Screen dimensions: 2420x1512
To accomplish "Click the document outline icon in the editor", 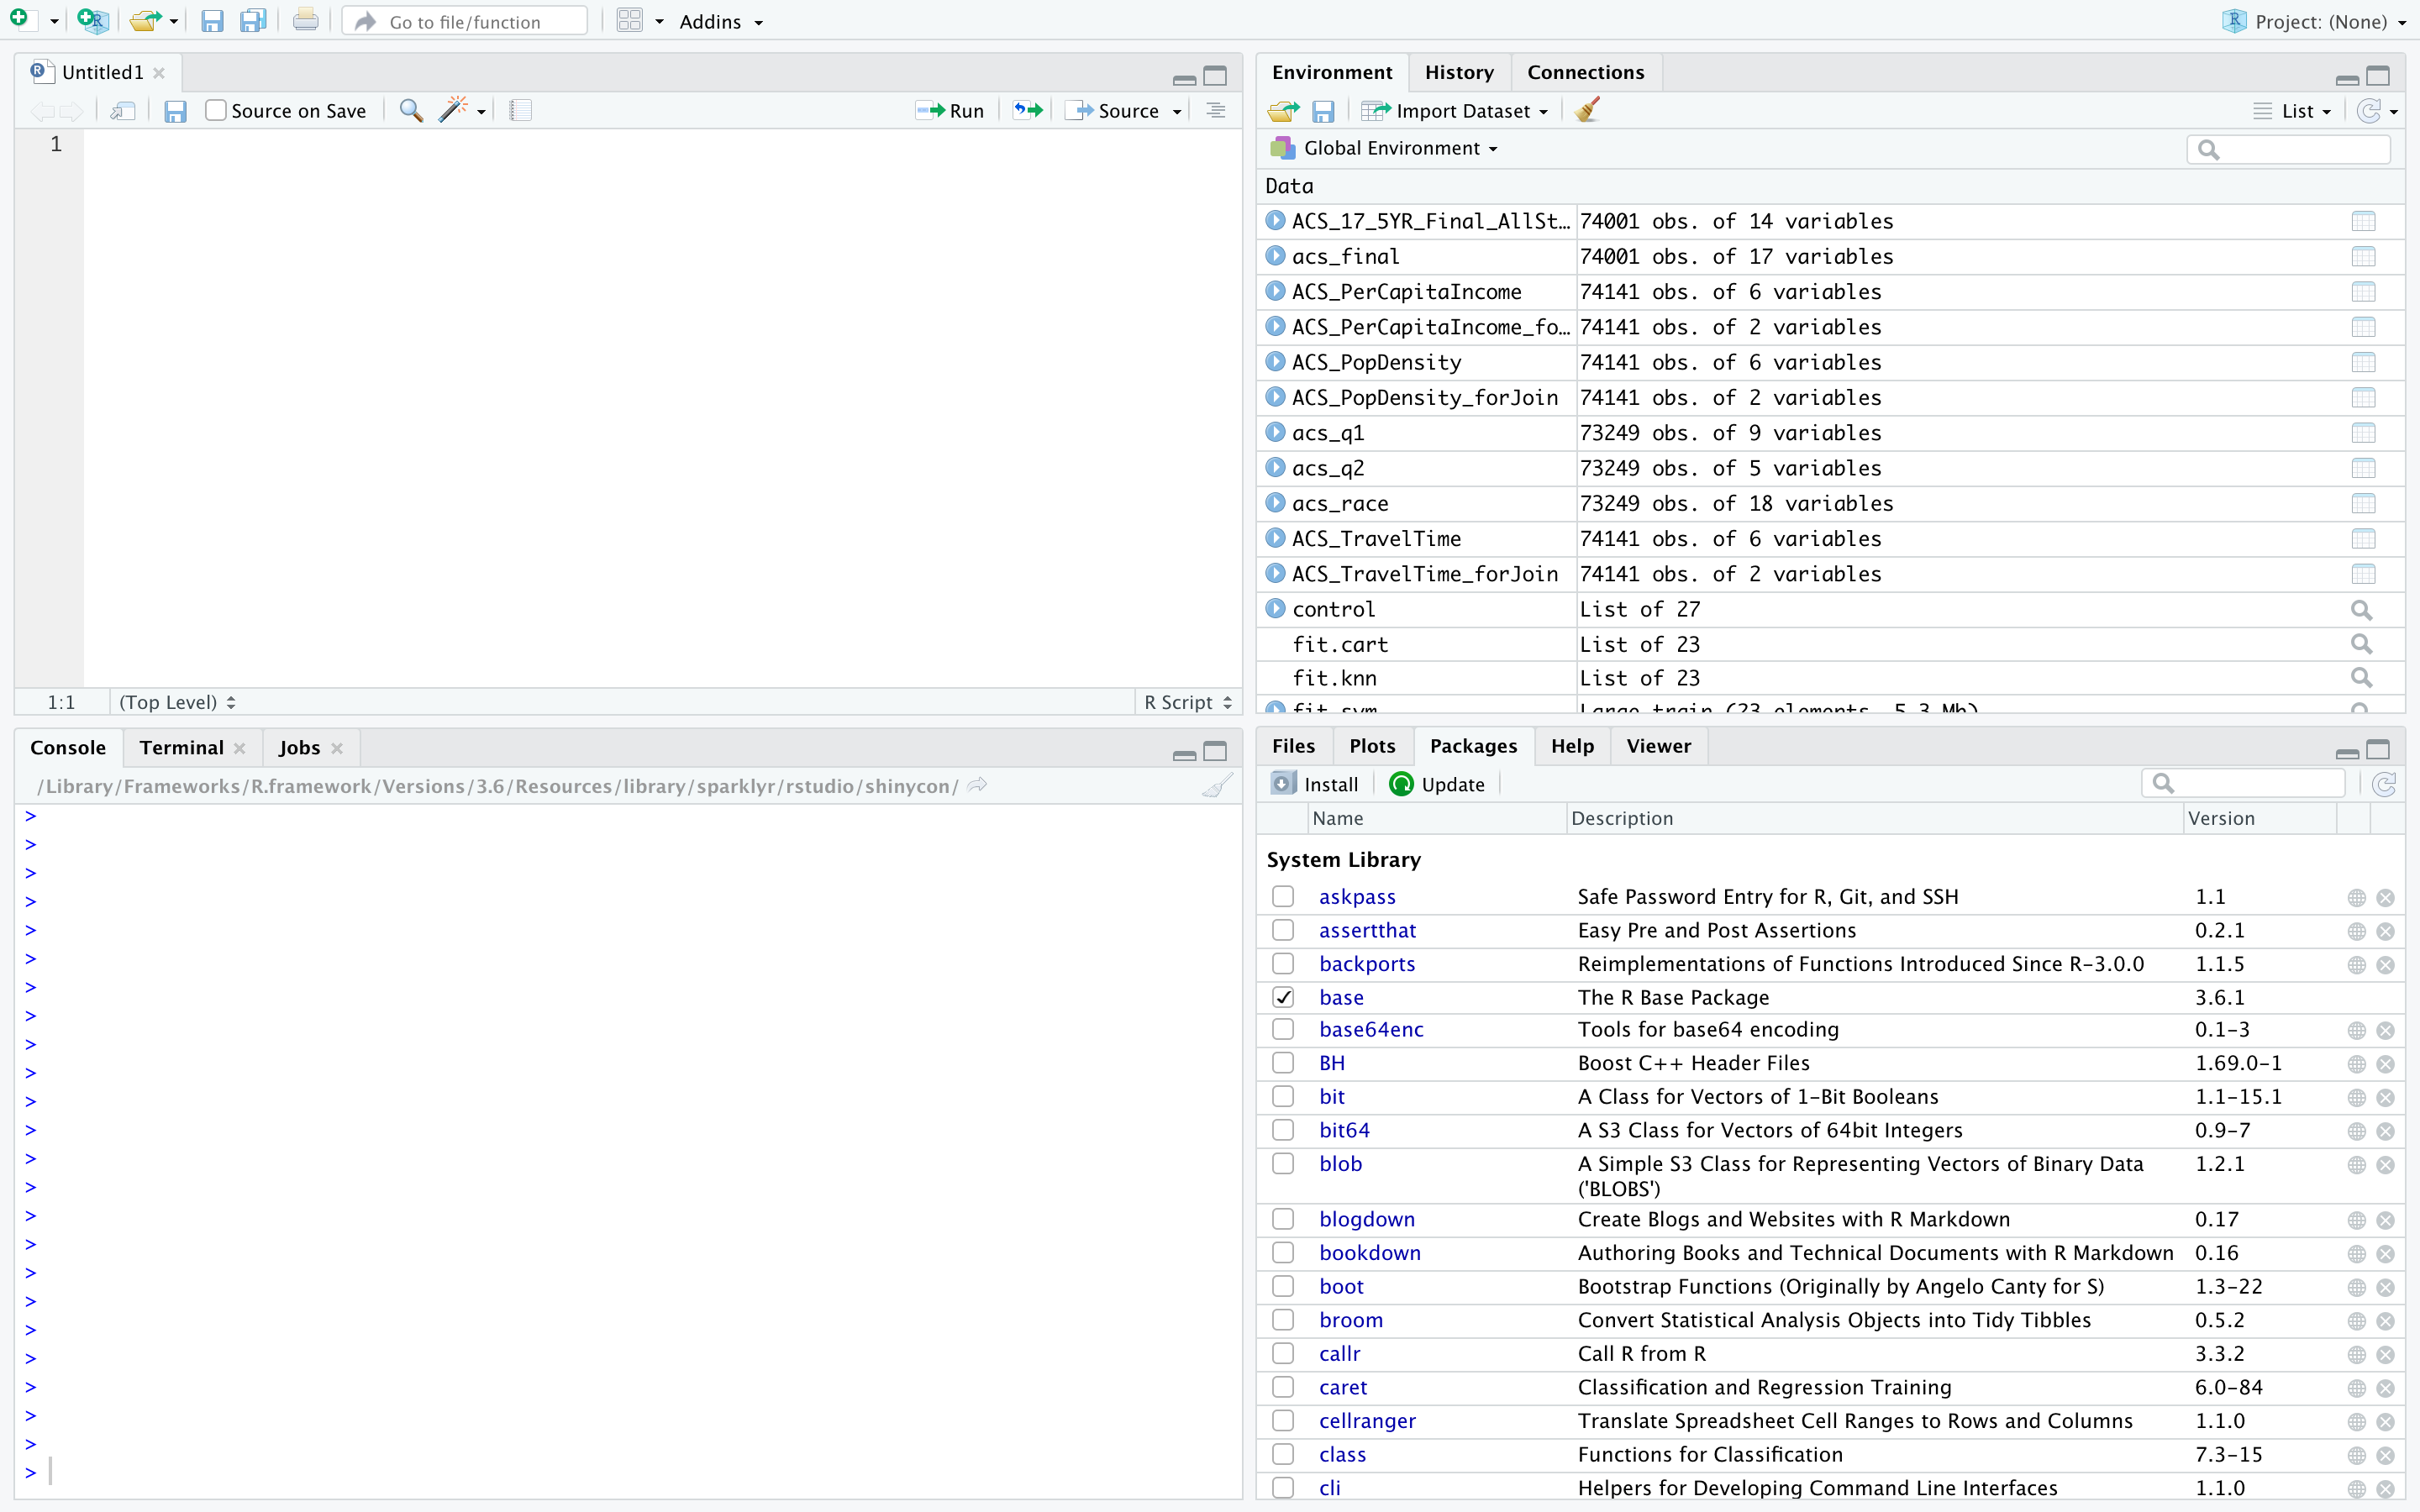I will click(1216, 111).
